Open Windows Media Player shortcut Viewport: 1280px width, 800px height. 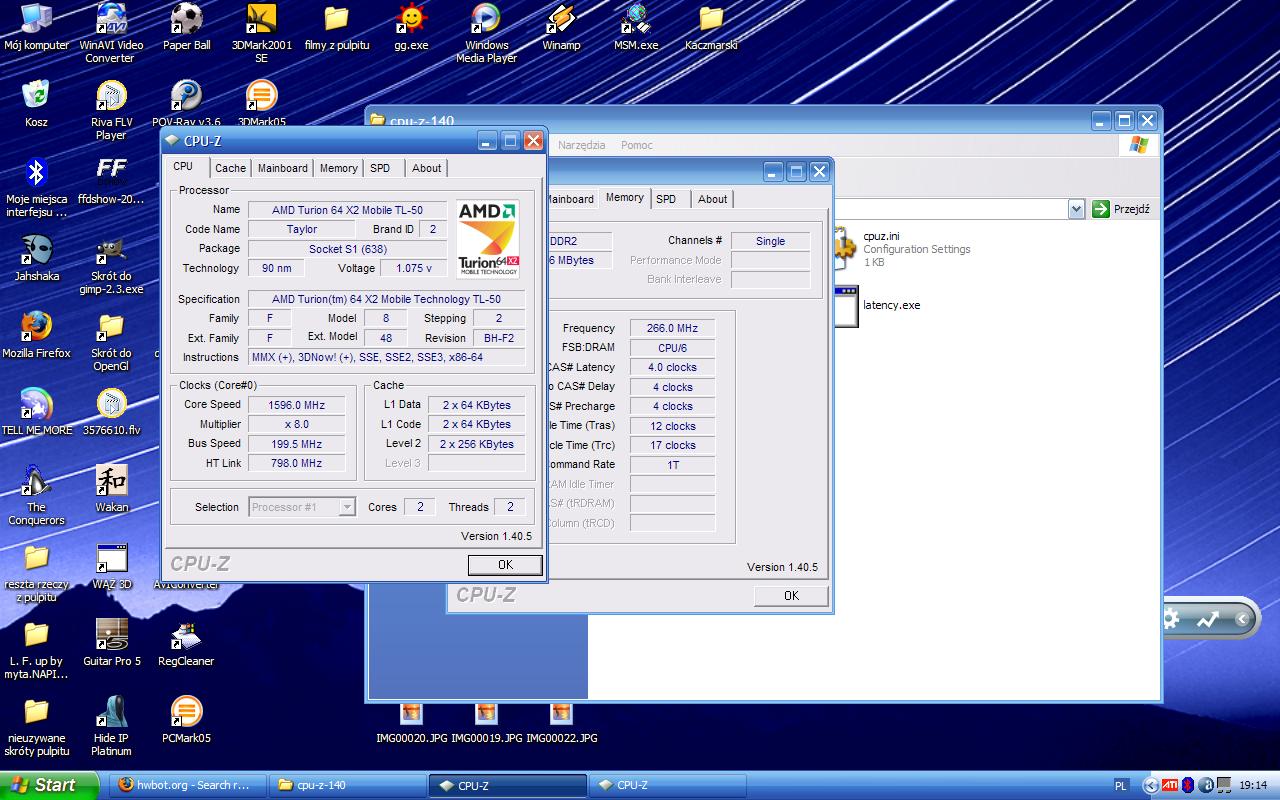486,33
